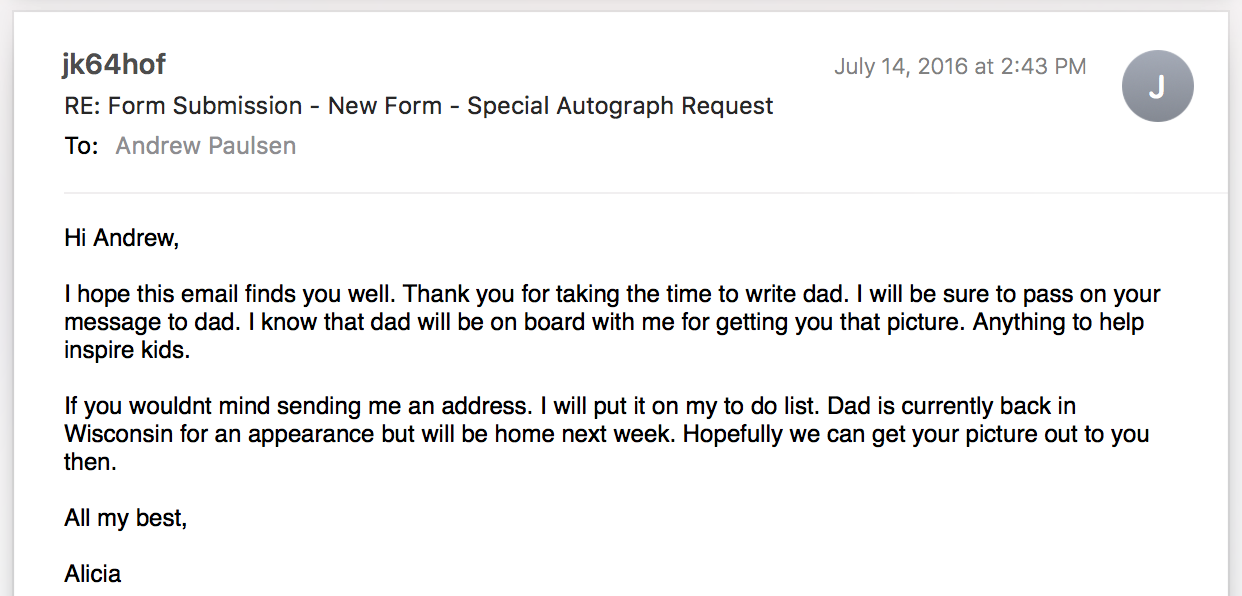This screenshot has height=596, width=1242.
Task: Click the "To:" field label
Action: pos(82,146)
